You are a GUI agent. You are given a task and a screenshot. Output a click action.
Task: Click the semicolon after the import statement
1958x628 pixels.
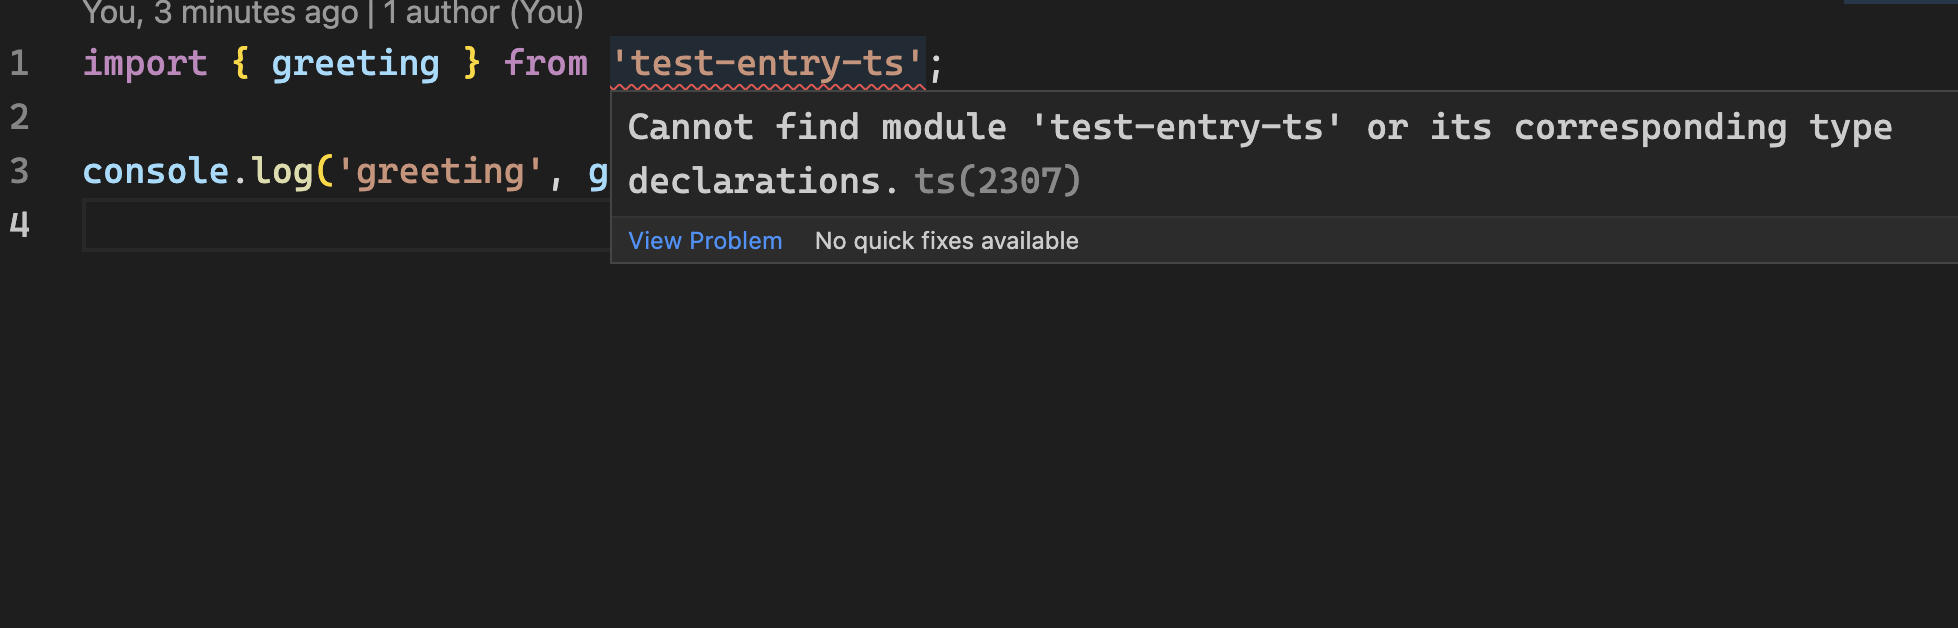tap(935, 63)
